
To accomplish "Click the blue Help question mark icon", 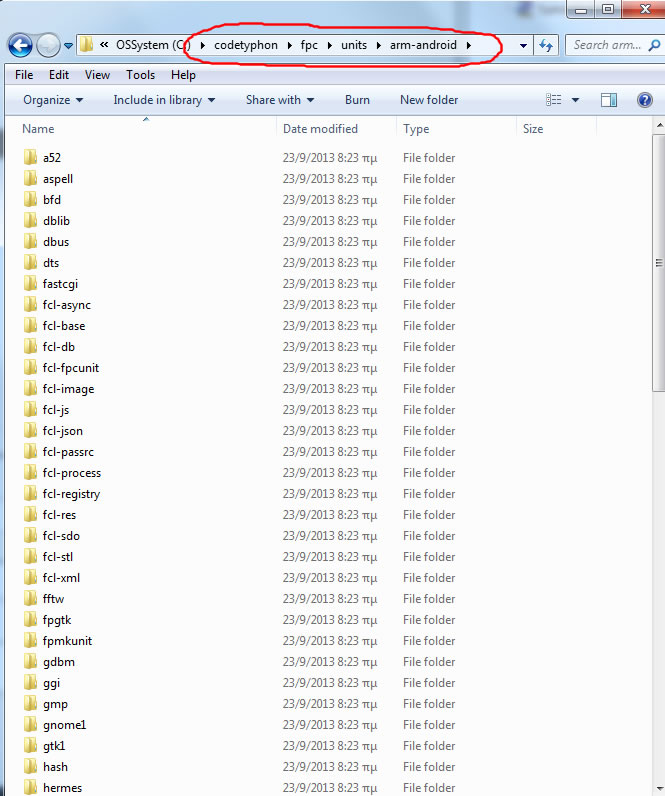I will point(645,100).
